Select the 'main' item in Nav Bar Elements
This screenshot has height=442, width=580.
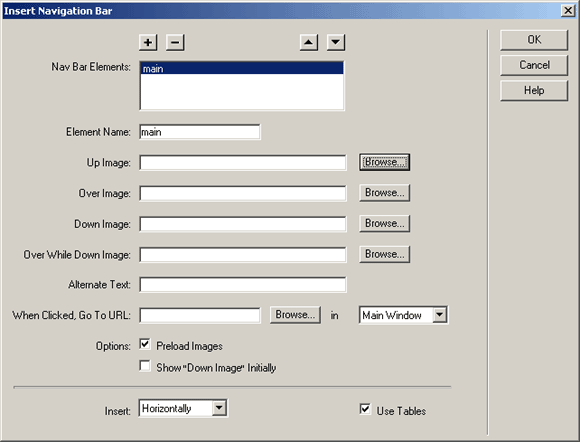click(242, 68)
